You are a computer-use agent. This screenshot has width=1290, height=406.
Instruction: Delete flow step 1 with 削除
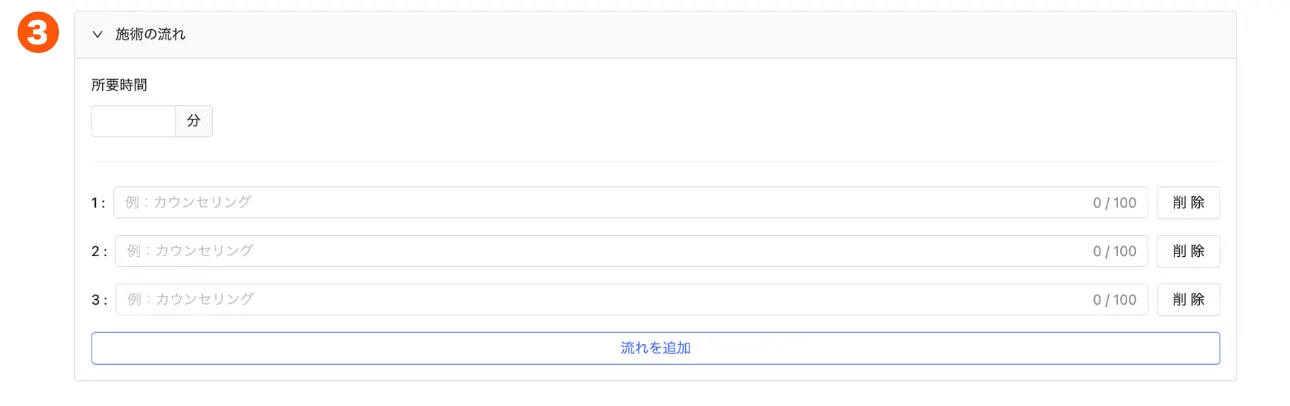click(1188, 202)
